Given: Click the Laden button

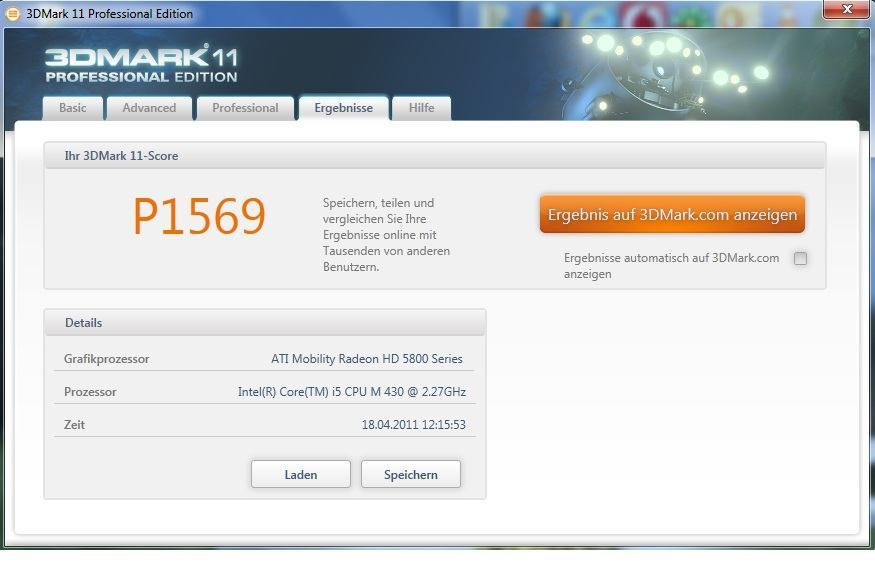Looking at the screenshot, I should point(301,474).
